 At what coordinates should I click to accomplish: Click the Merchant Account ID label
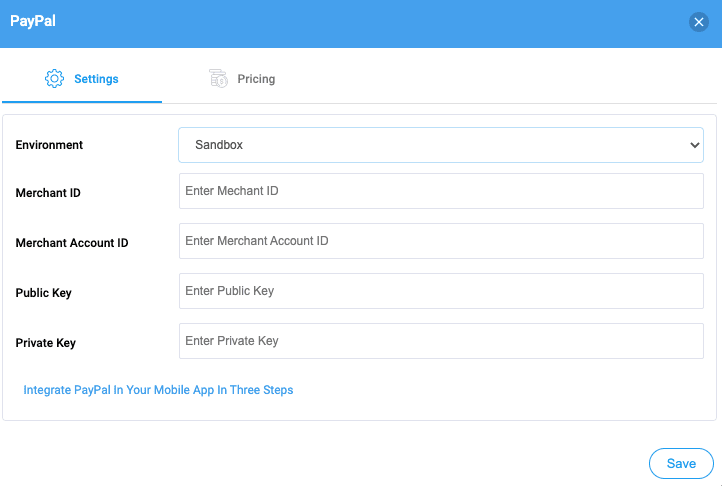[x=72, y=243]
